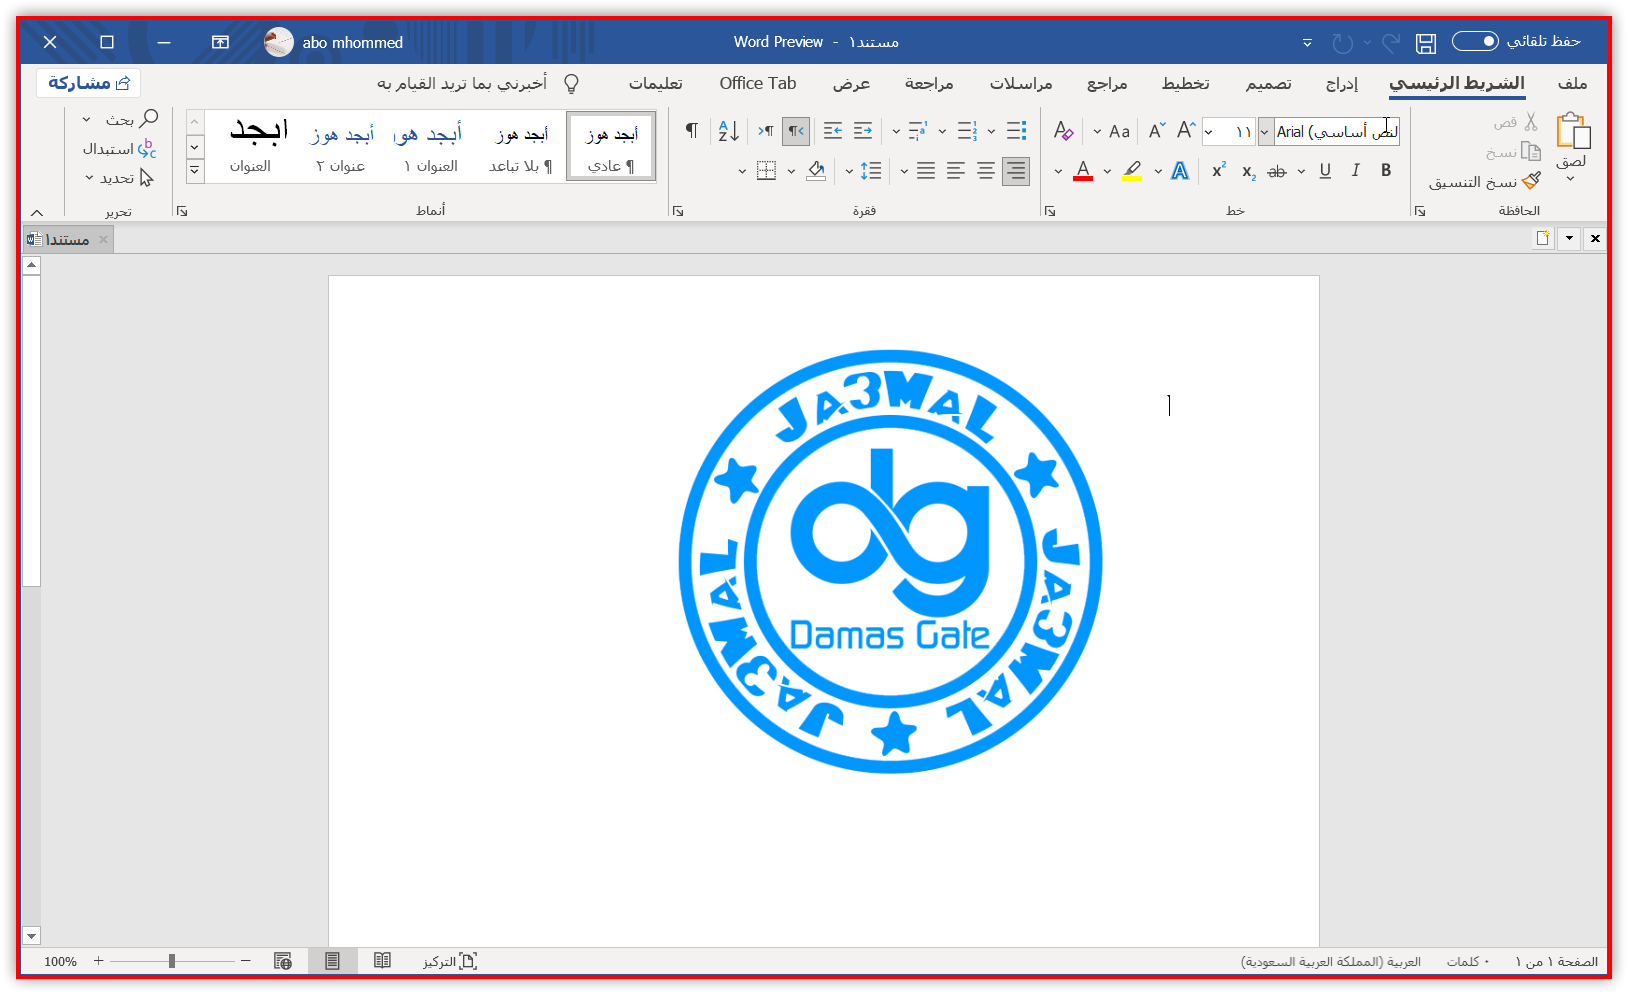Apply the العنوان ١ (Heading 1) style
Viewport: 1628px width, 995px height.
430,147
